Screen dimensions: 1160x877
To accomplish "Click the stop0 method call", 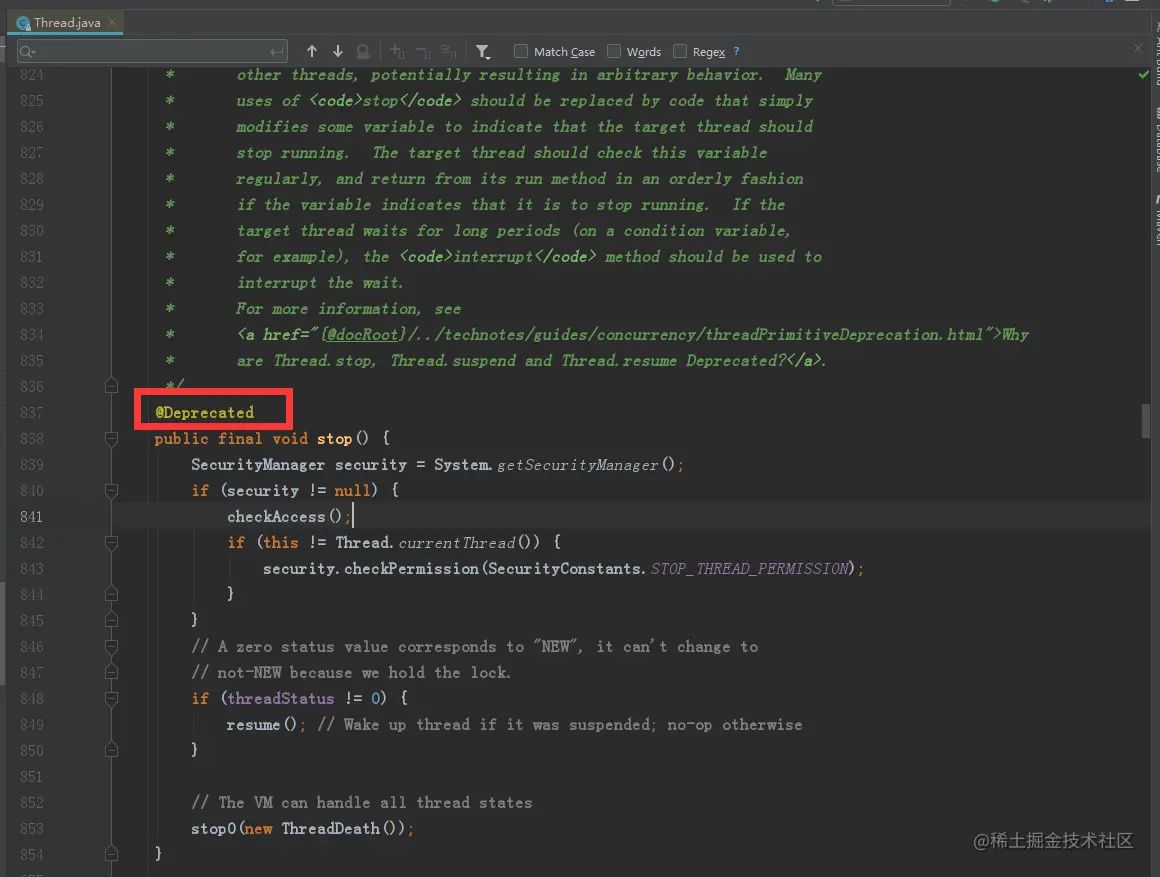I will 213,828.
